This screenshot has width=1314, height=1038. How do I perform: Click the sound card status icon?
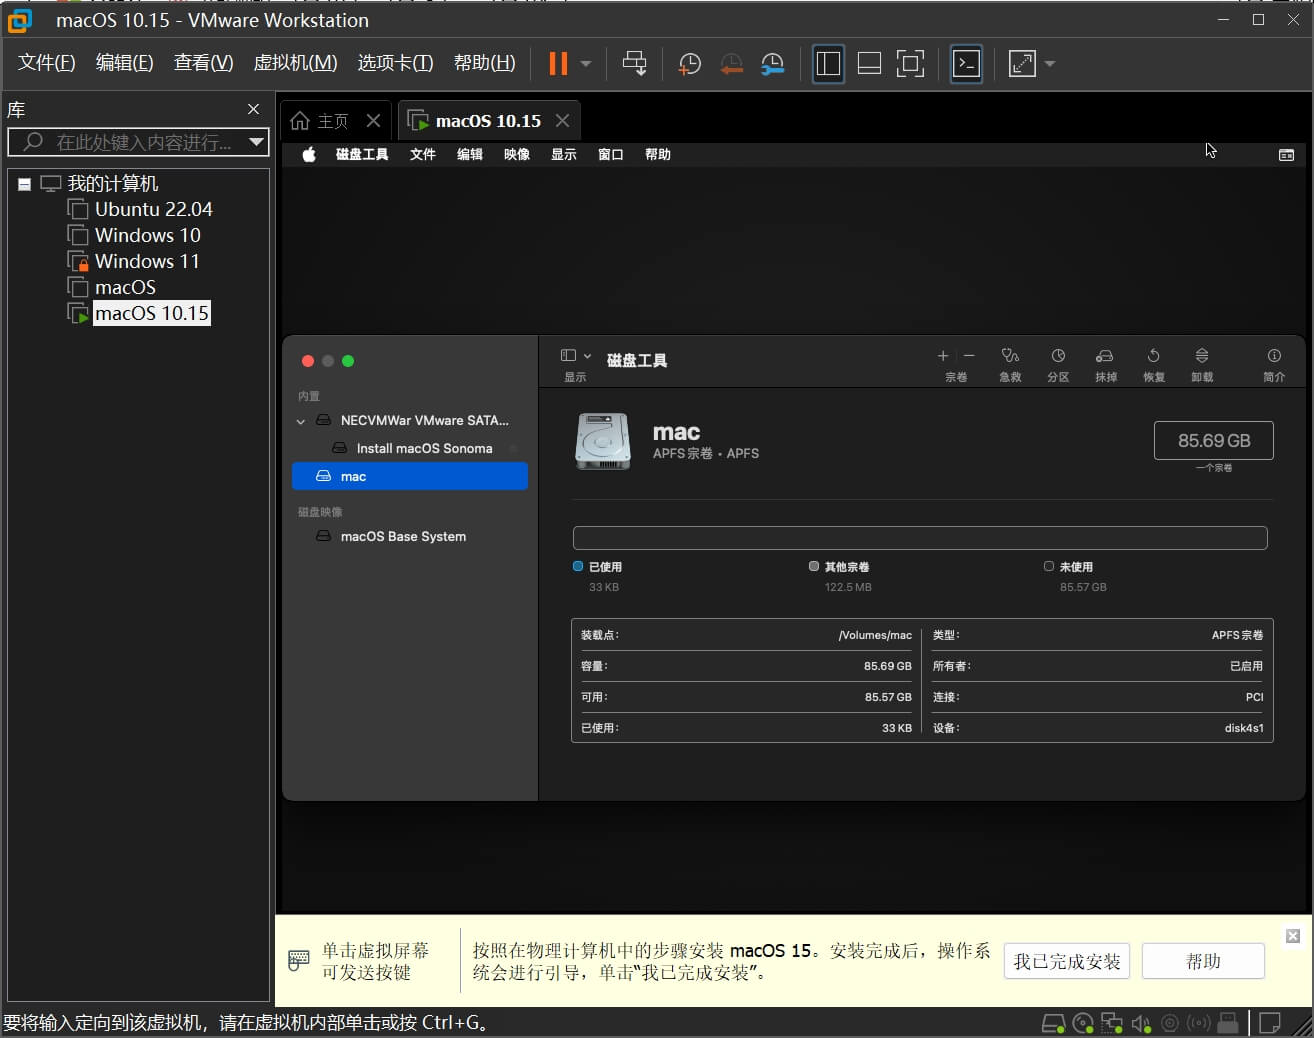[1141, 1023]
